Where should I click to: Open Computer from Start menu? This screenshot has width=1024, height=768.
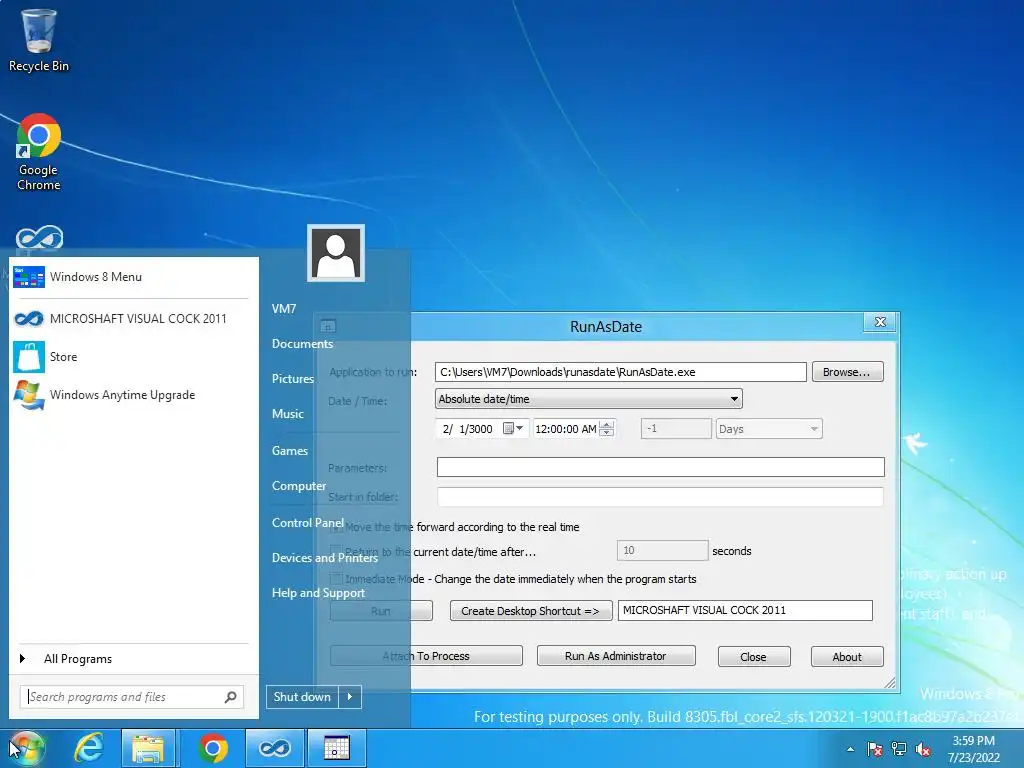click(298, 486)
